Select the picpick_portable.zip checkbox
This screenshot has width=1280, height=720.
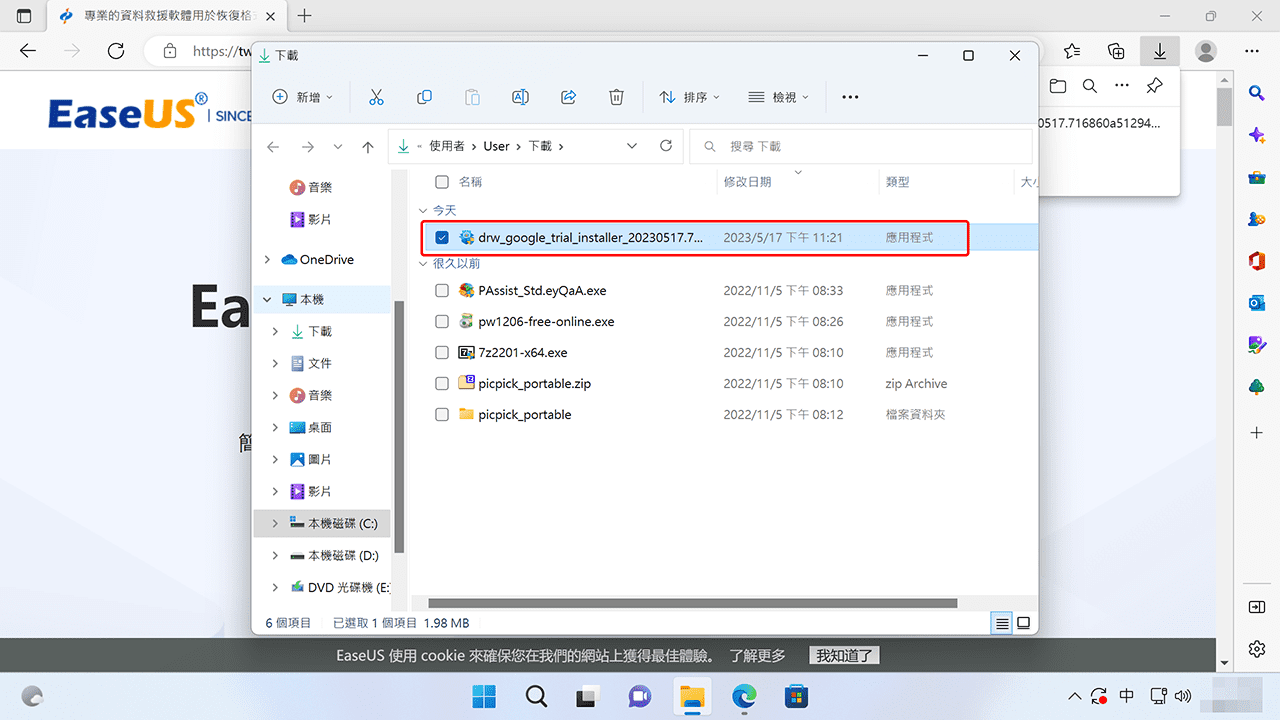(441, 383)
